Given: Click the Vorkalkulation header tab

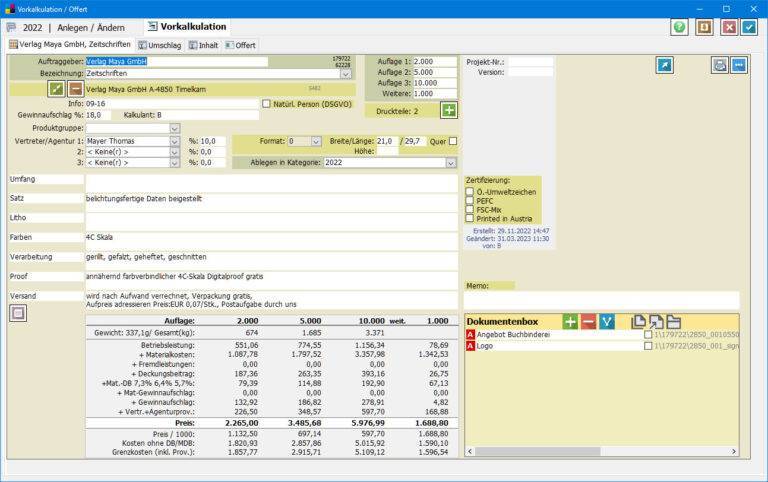Looking at the screenshot, I should pos(188,26).
